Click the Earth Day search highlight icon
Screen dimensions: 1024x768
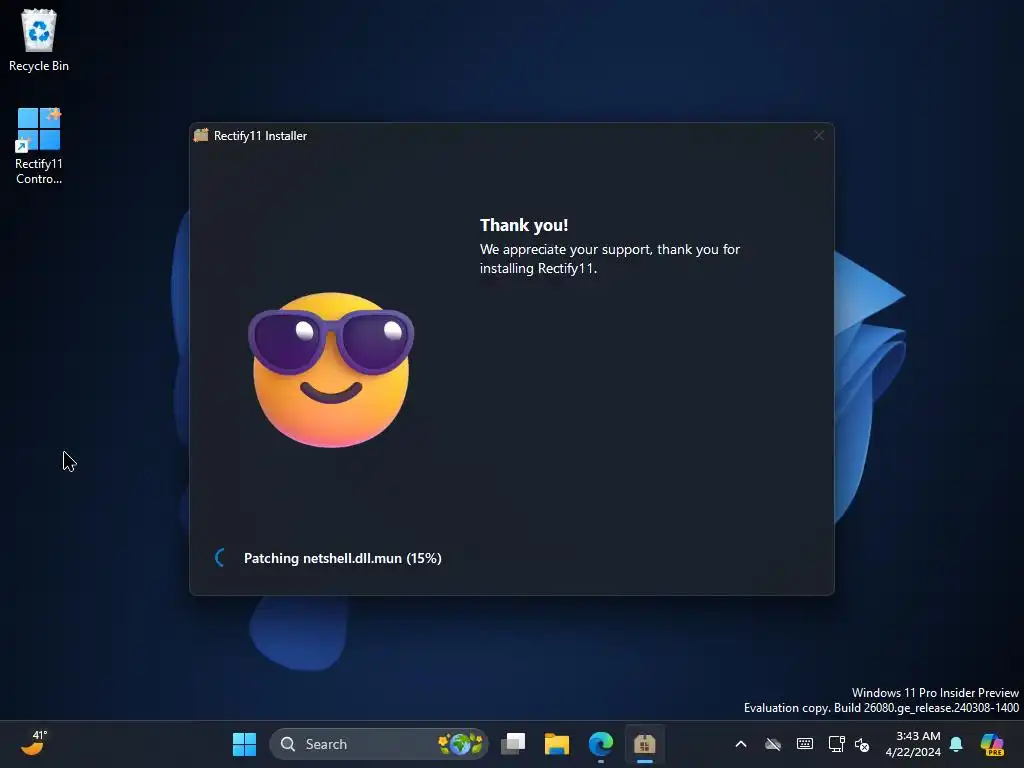[460, 744]
